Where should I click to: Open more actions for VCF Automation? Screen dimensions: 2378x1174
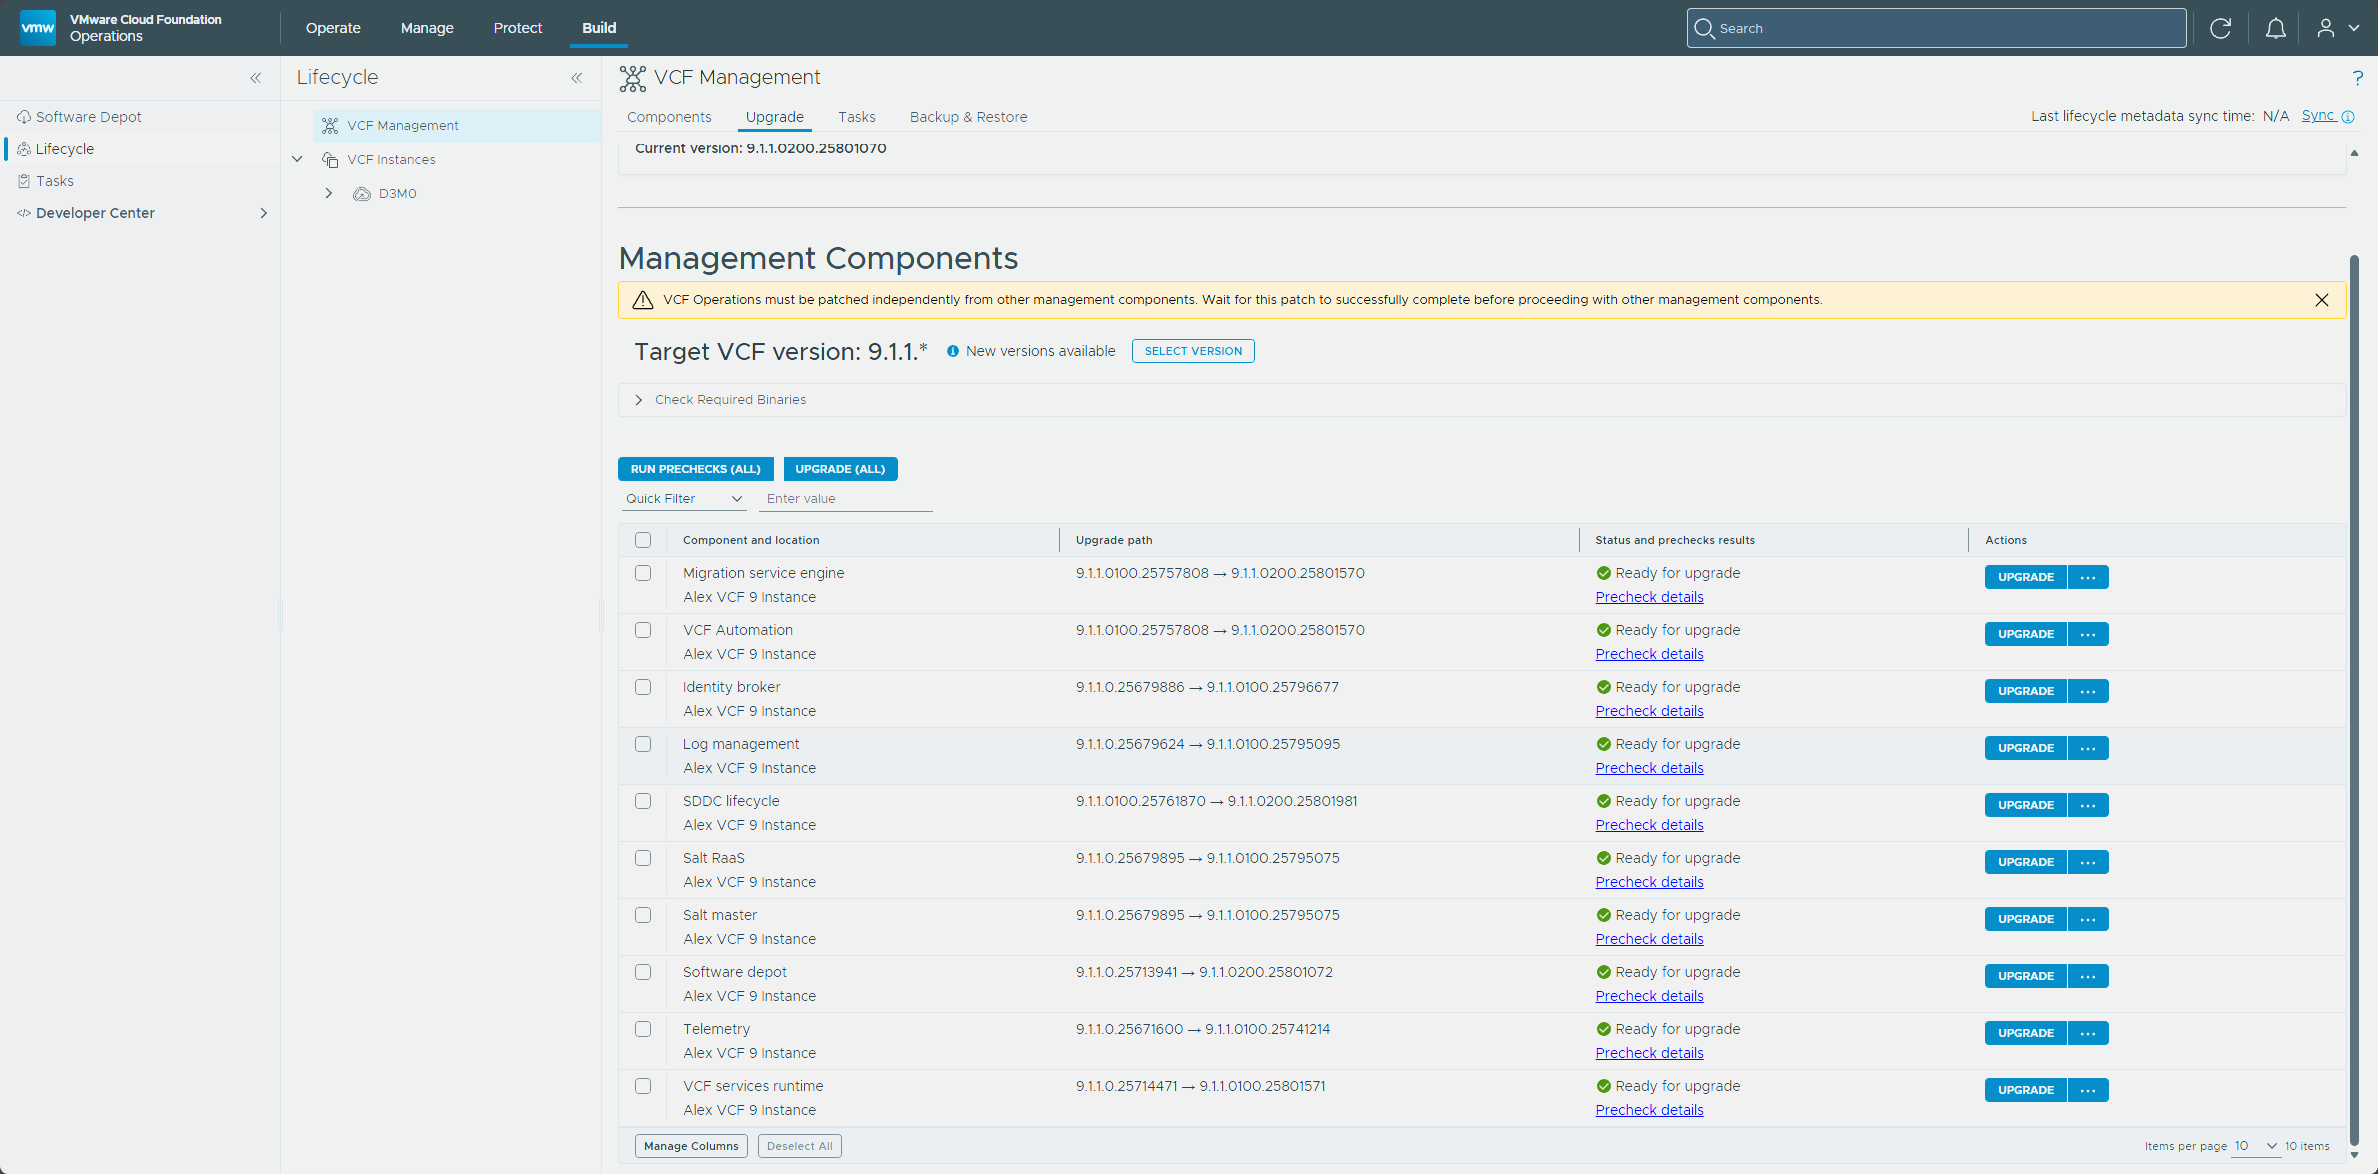(2088, 634)
